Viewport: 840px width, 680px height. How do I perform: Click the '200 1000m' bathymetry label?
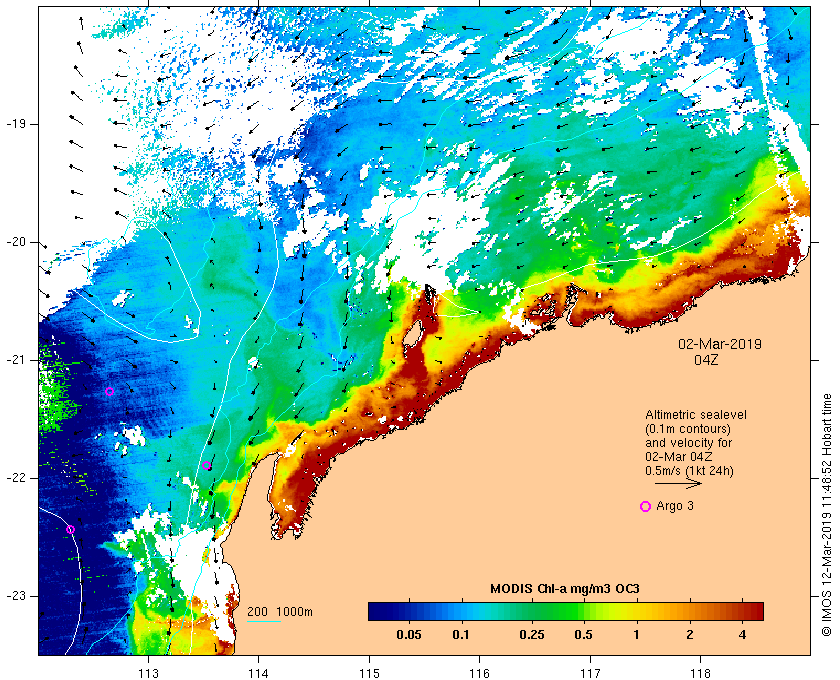coord(280,612)
